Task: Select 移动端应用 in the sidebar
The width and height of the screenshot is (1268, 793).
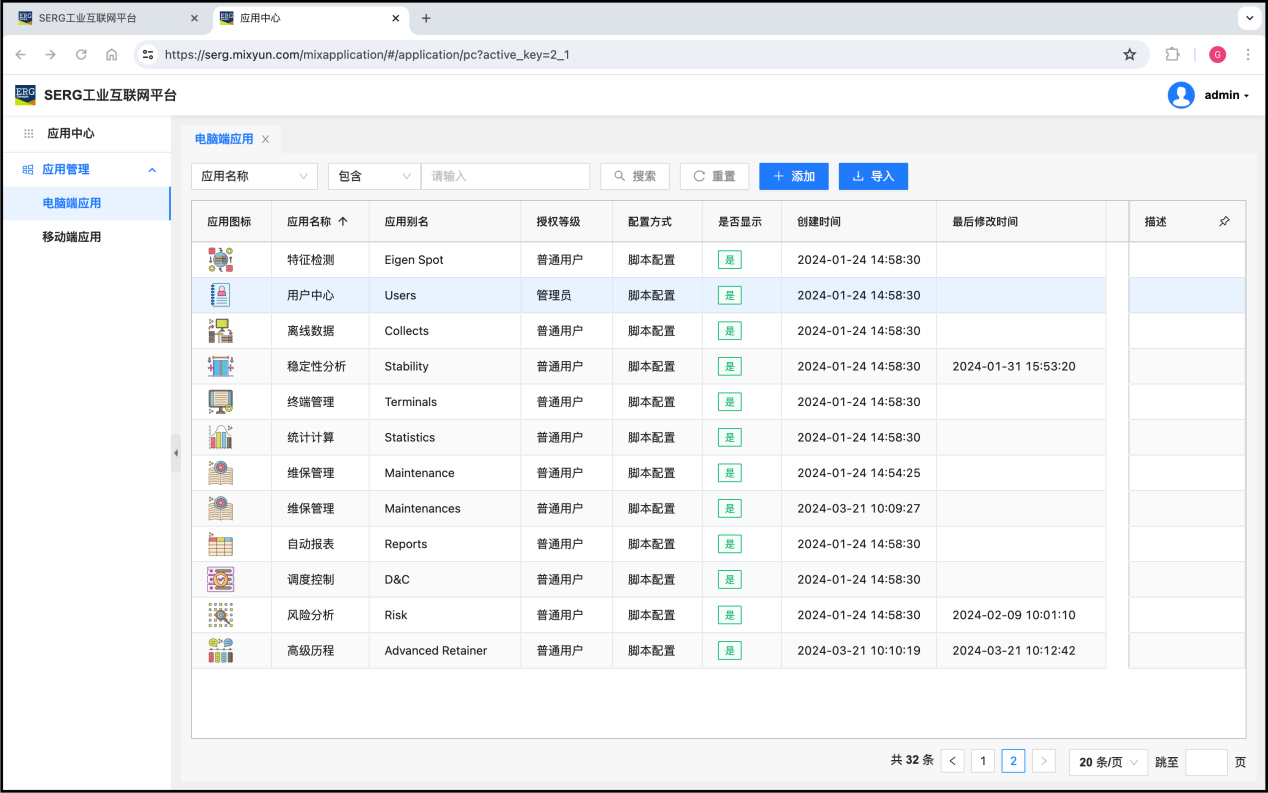Action: pyautogui.click(x=72, y=237)
